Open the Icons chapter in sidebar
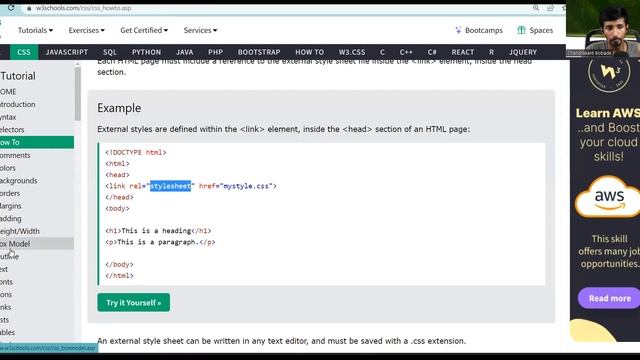 pos(37,294)
